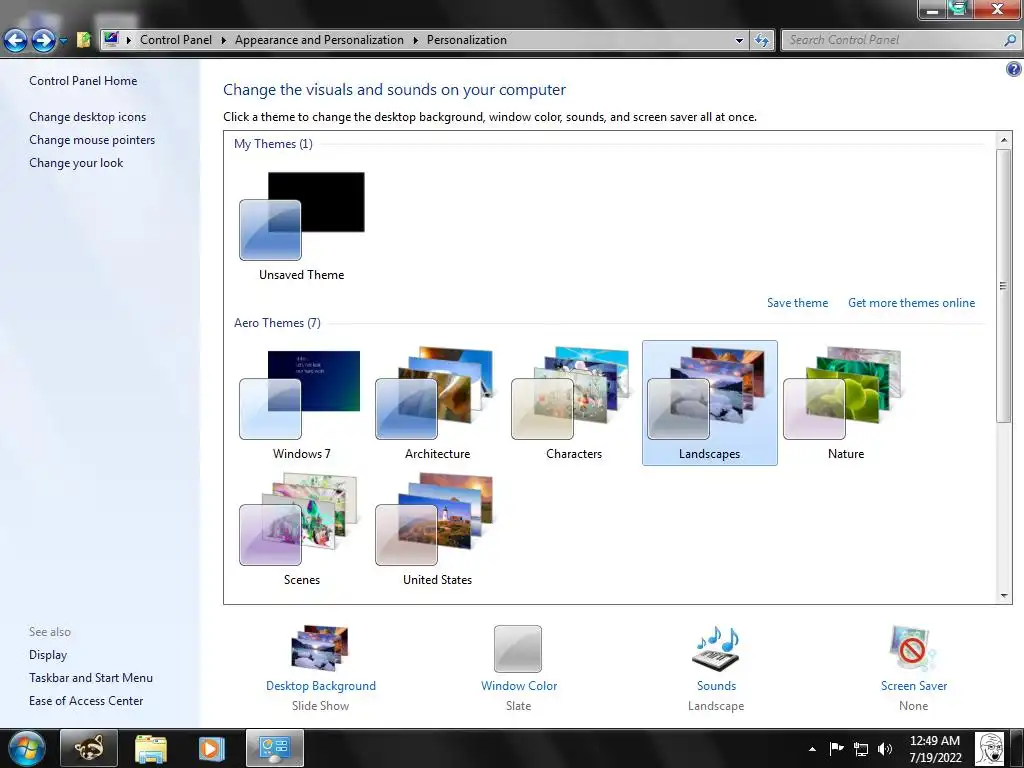The image size is (1024, 768).
Task: Apply the Architecture theme
Action: point(438,403)
